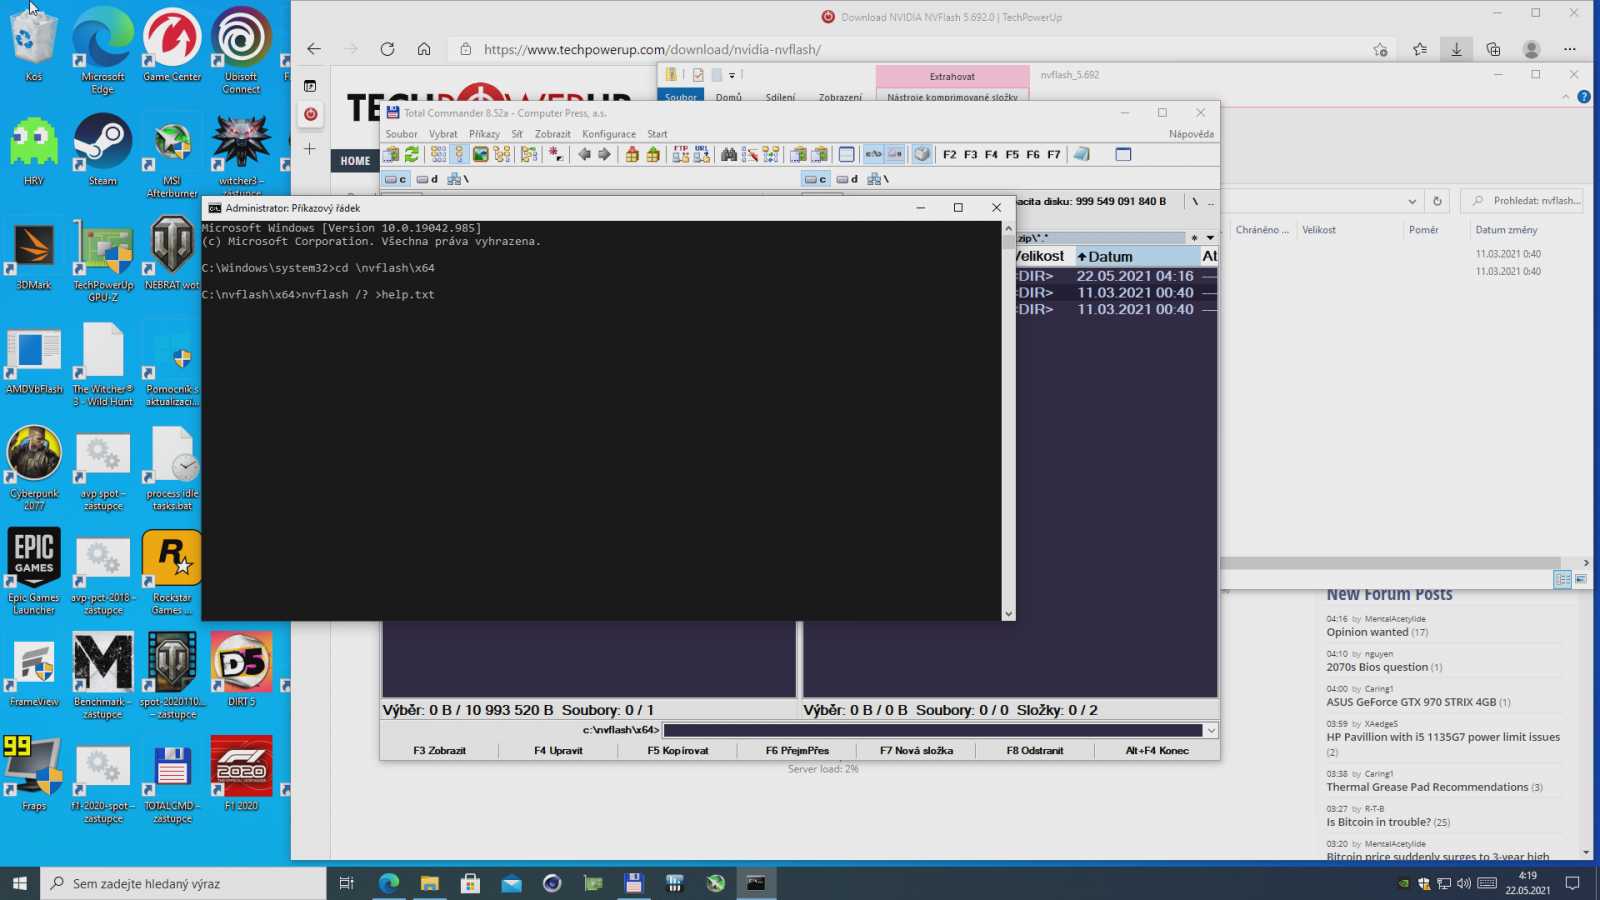Open file search binoculars icon
This screenshot has height=900, width=1600.
pos(729,154)
